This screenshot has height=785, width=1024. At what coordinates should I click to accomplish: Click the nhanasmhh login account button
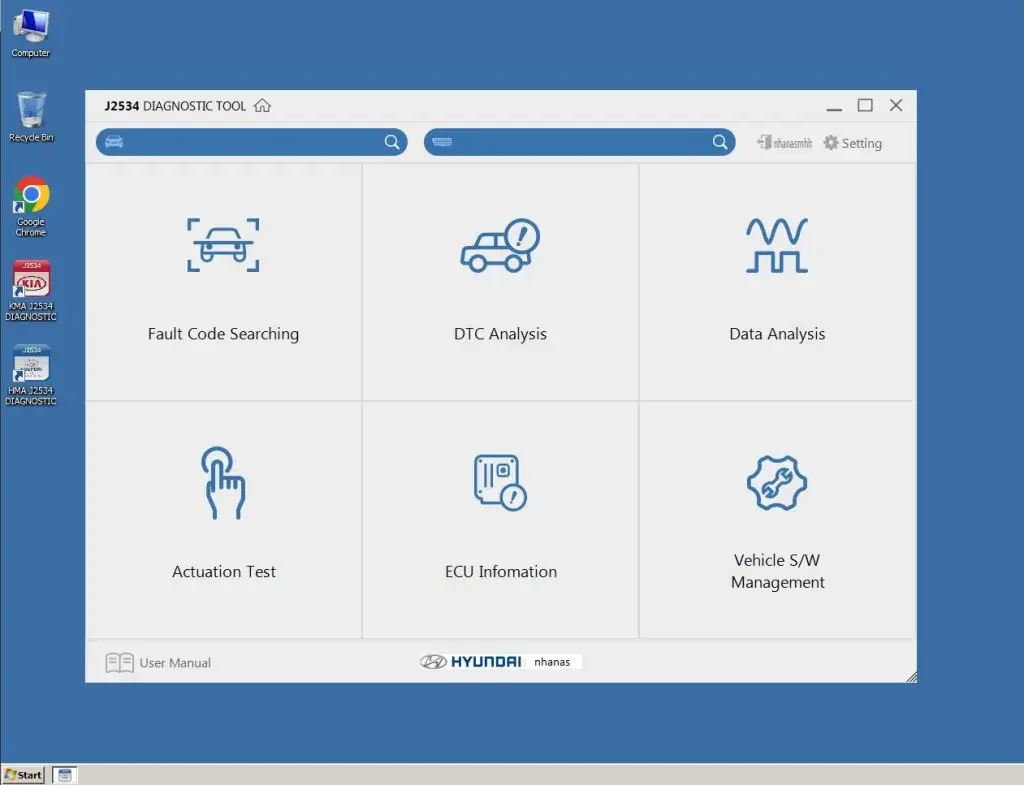click(784, 143)
